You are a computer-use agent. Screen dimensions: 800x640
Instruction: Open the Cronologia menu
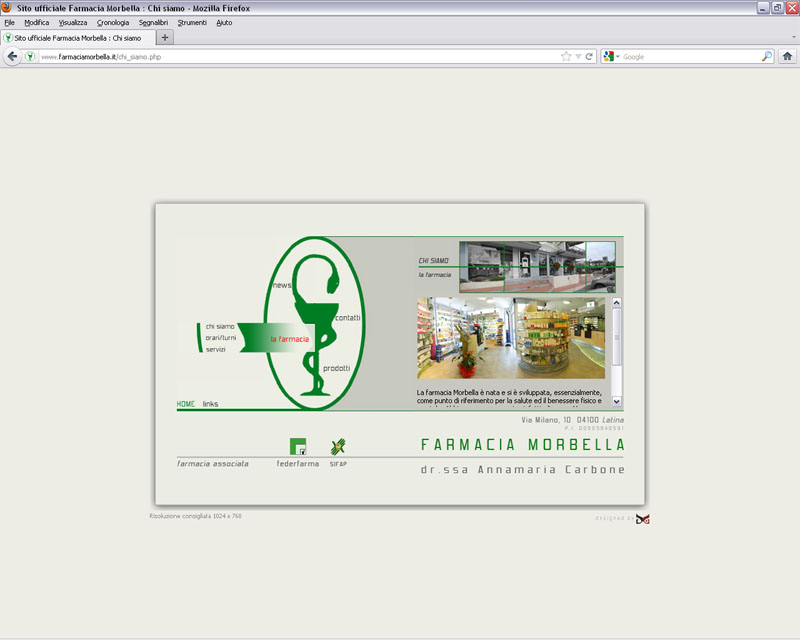(x=113, y=22)
